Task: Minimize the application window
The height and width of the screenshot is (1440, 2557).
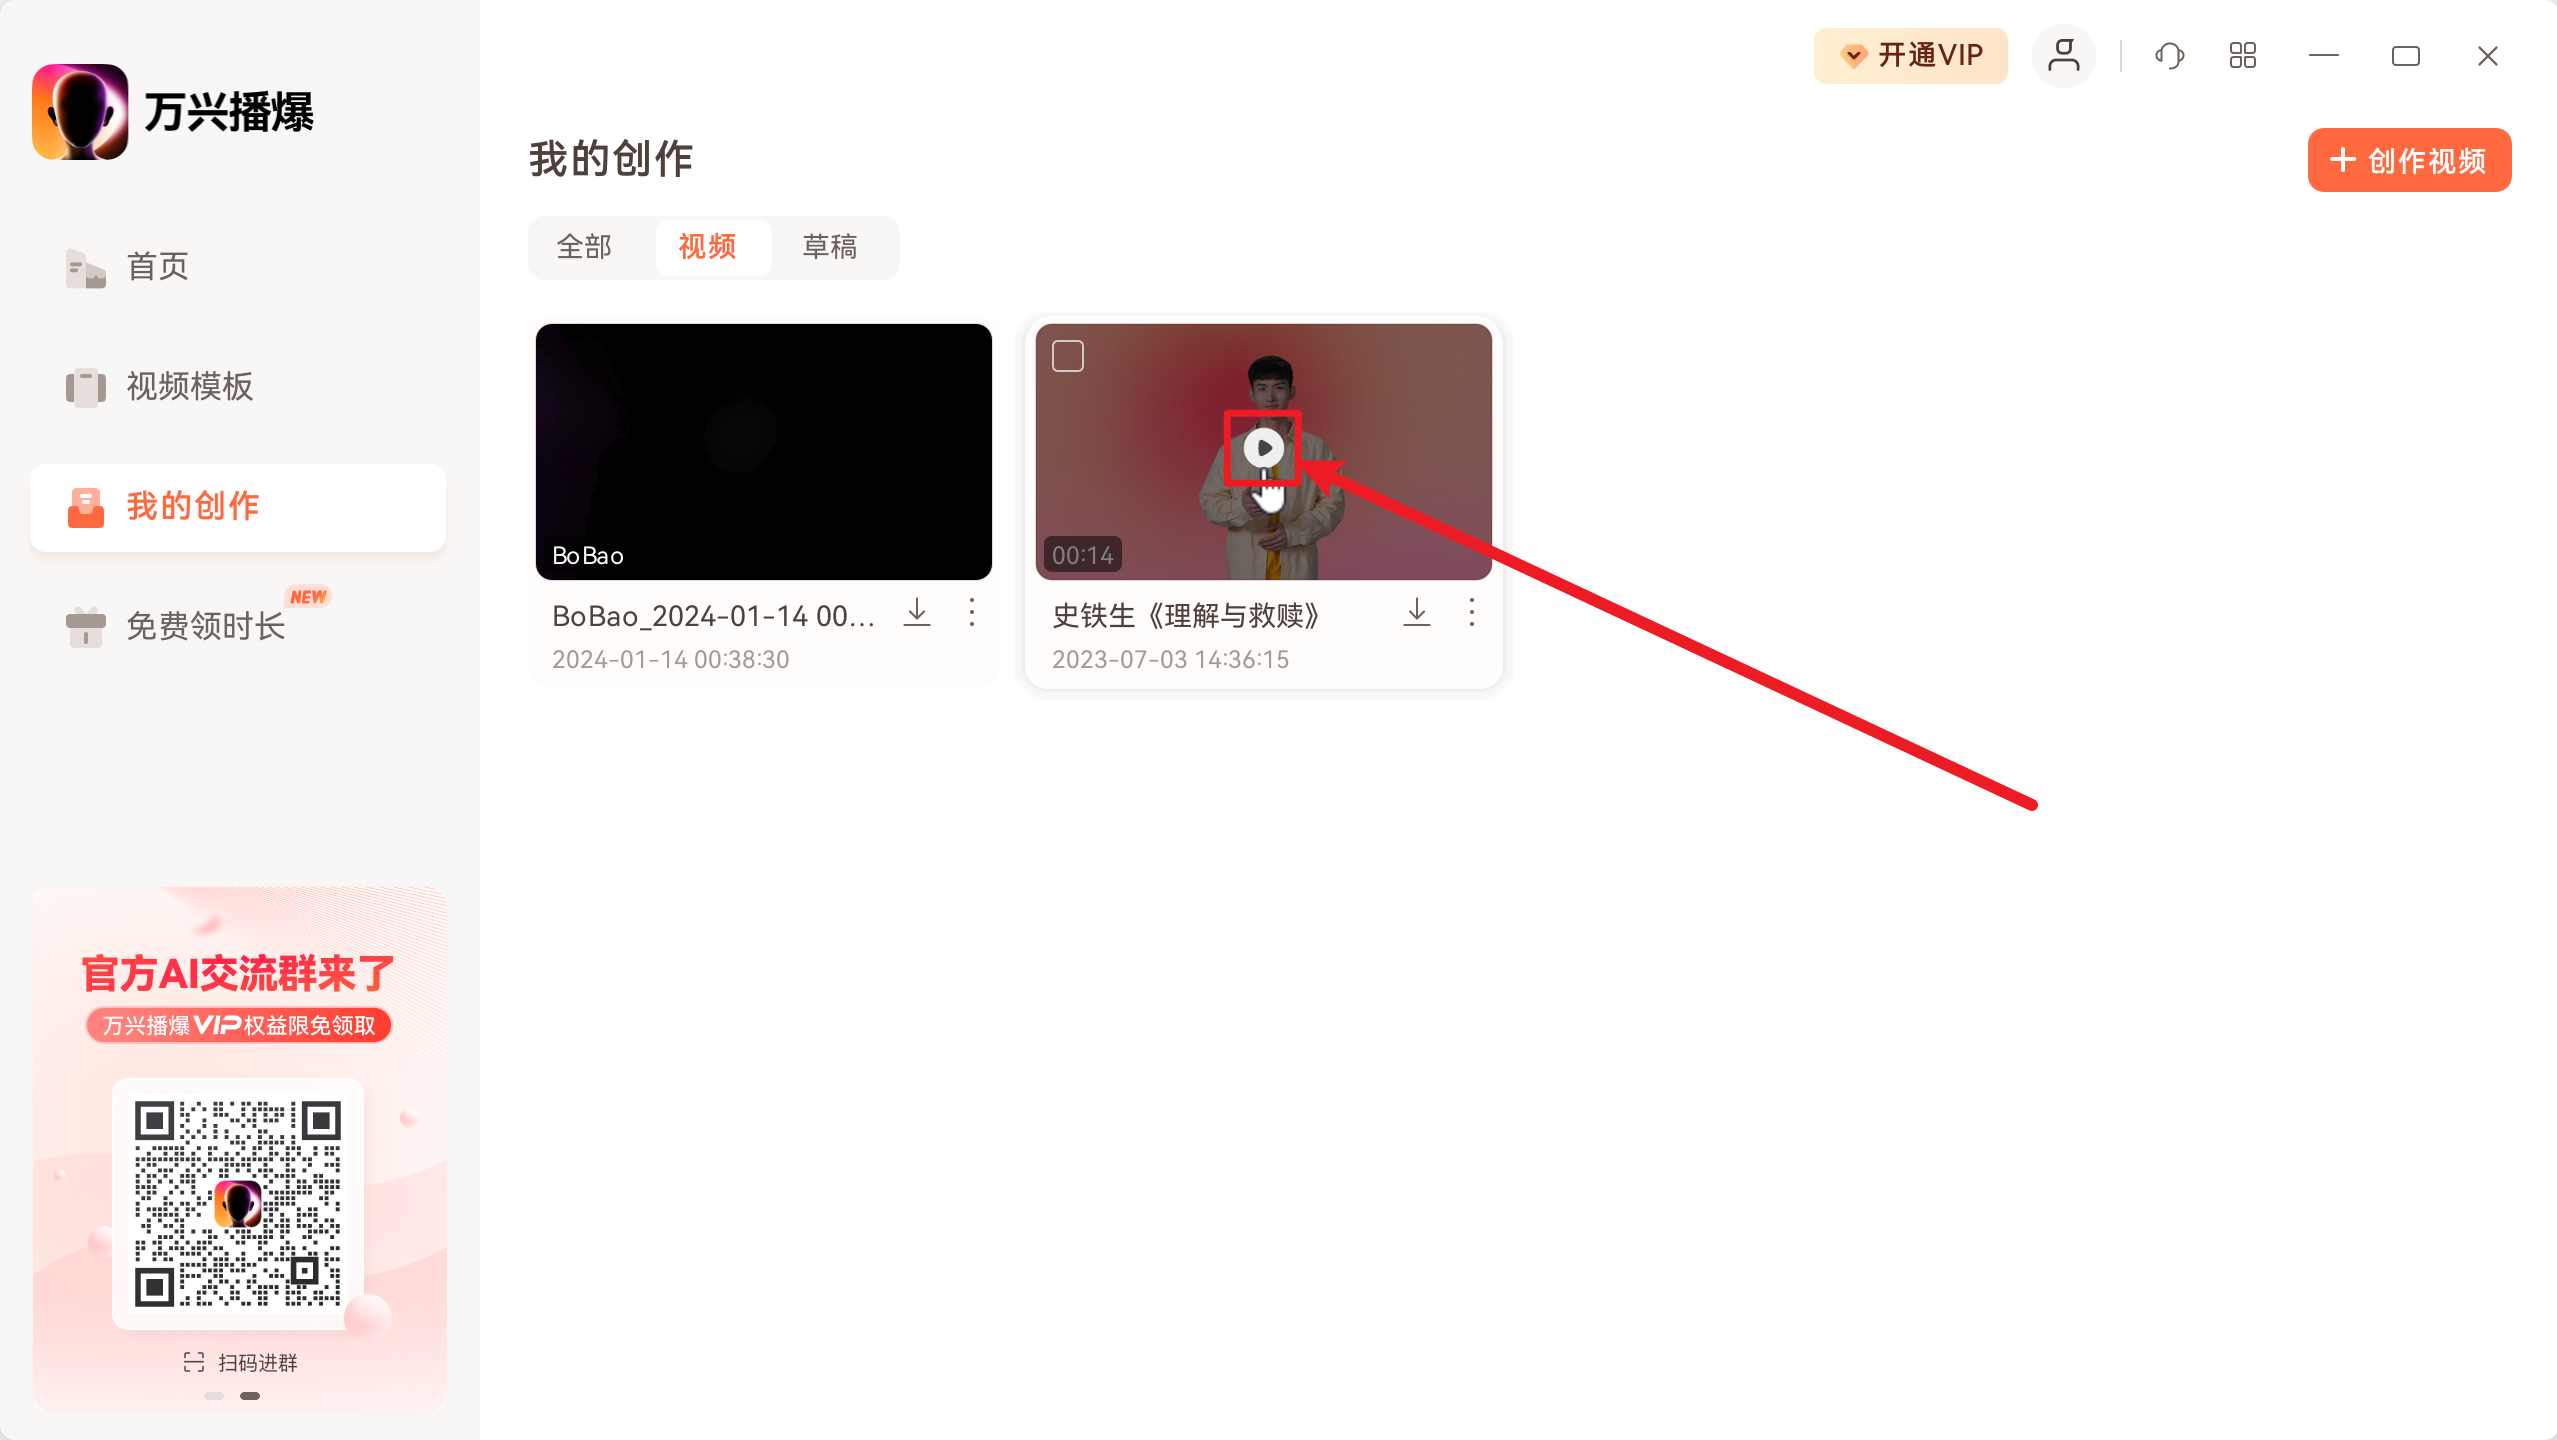Action: click(x=2324, y=56)
